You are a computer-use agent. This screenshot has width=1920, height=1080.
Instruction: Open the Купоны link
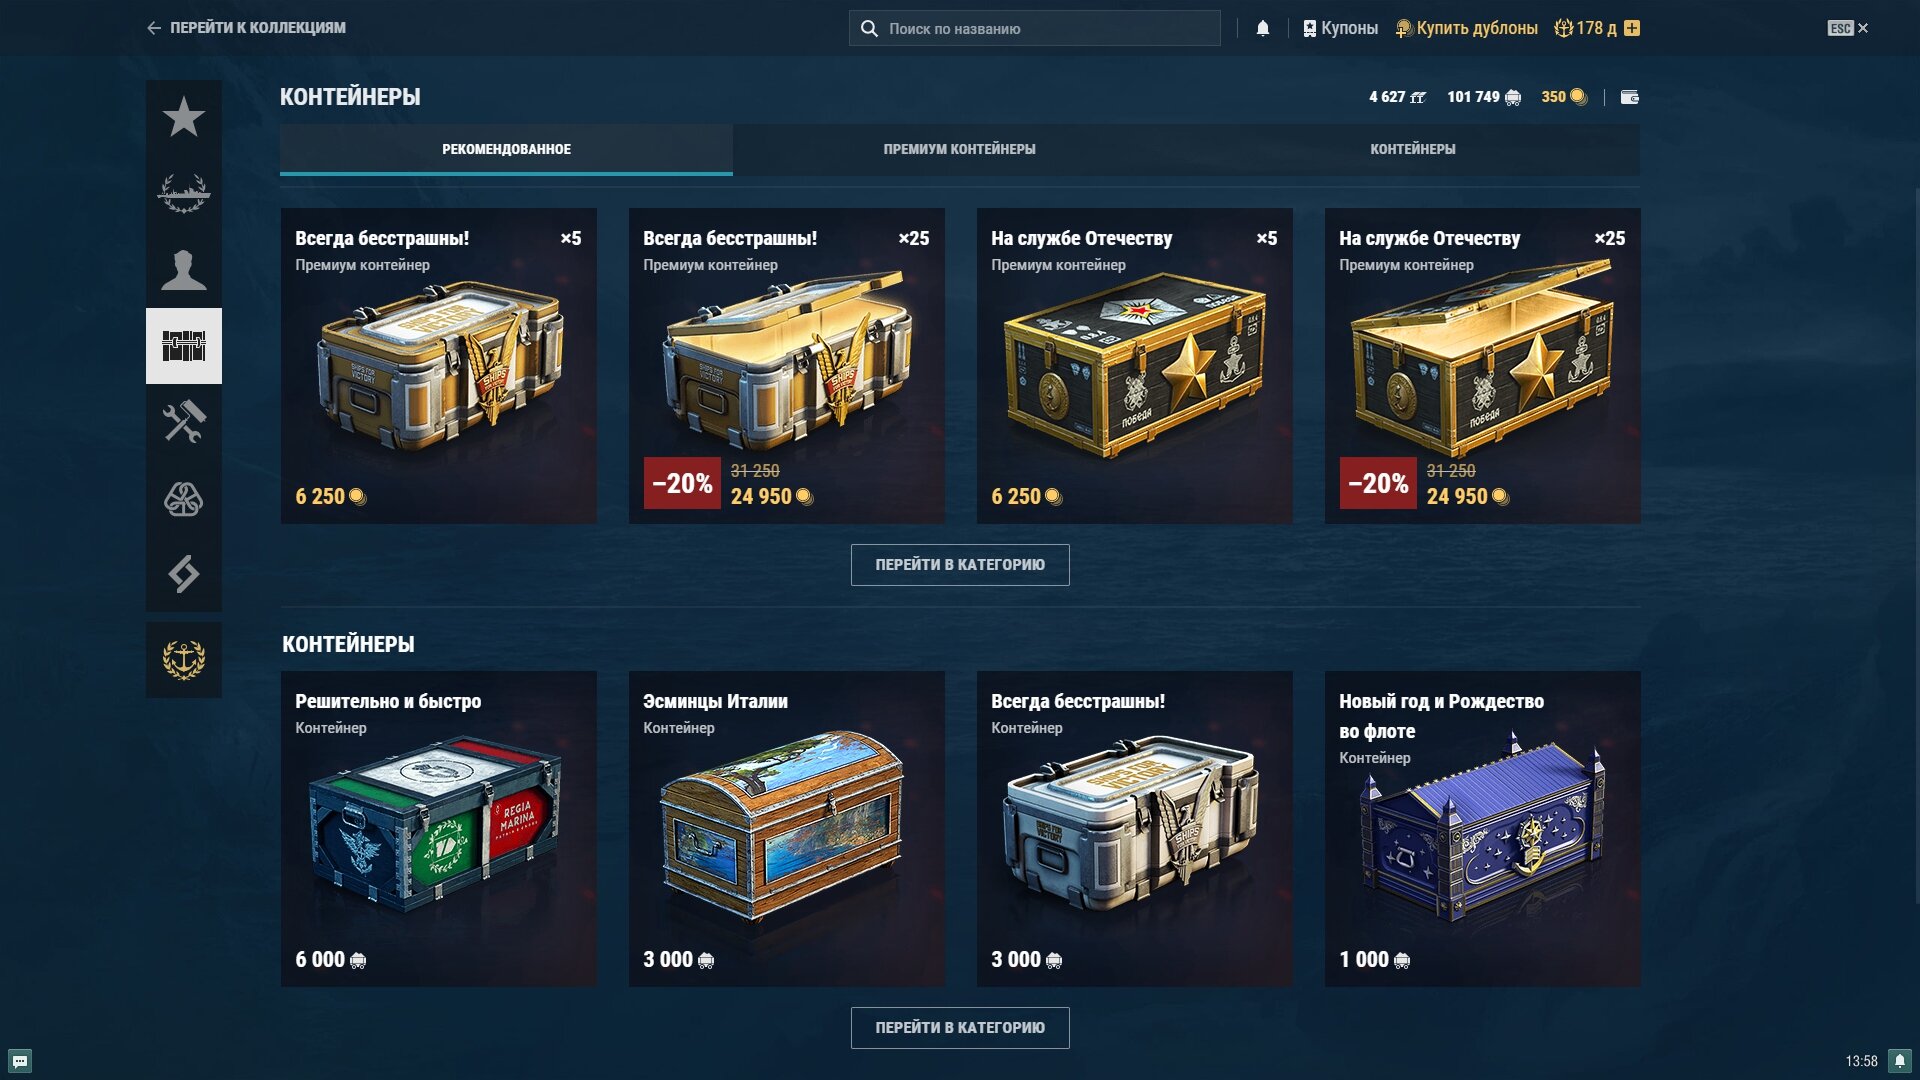point(1340,28)
